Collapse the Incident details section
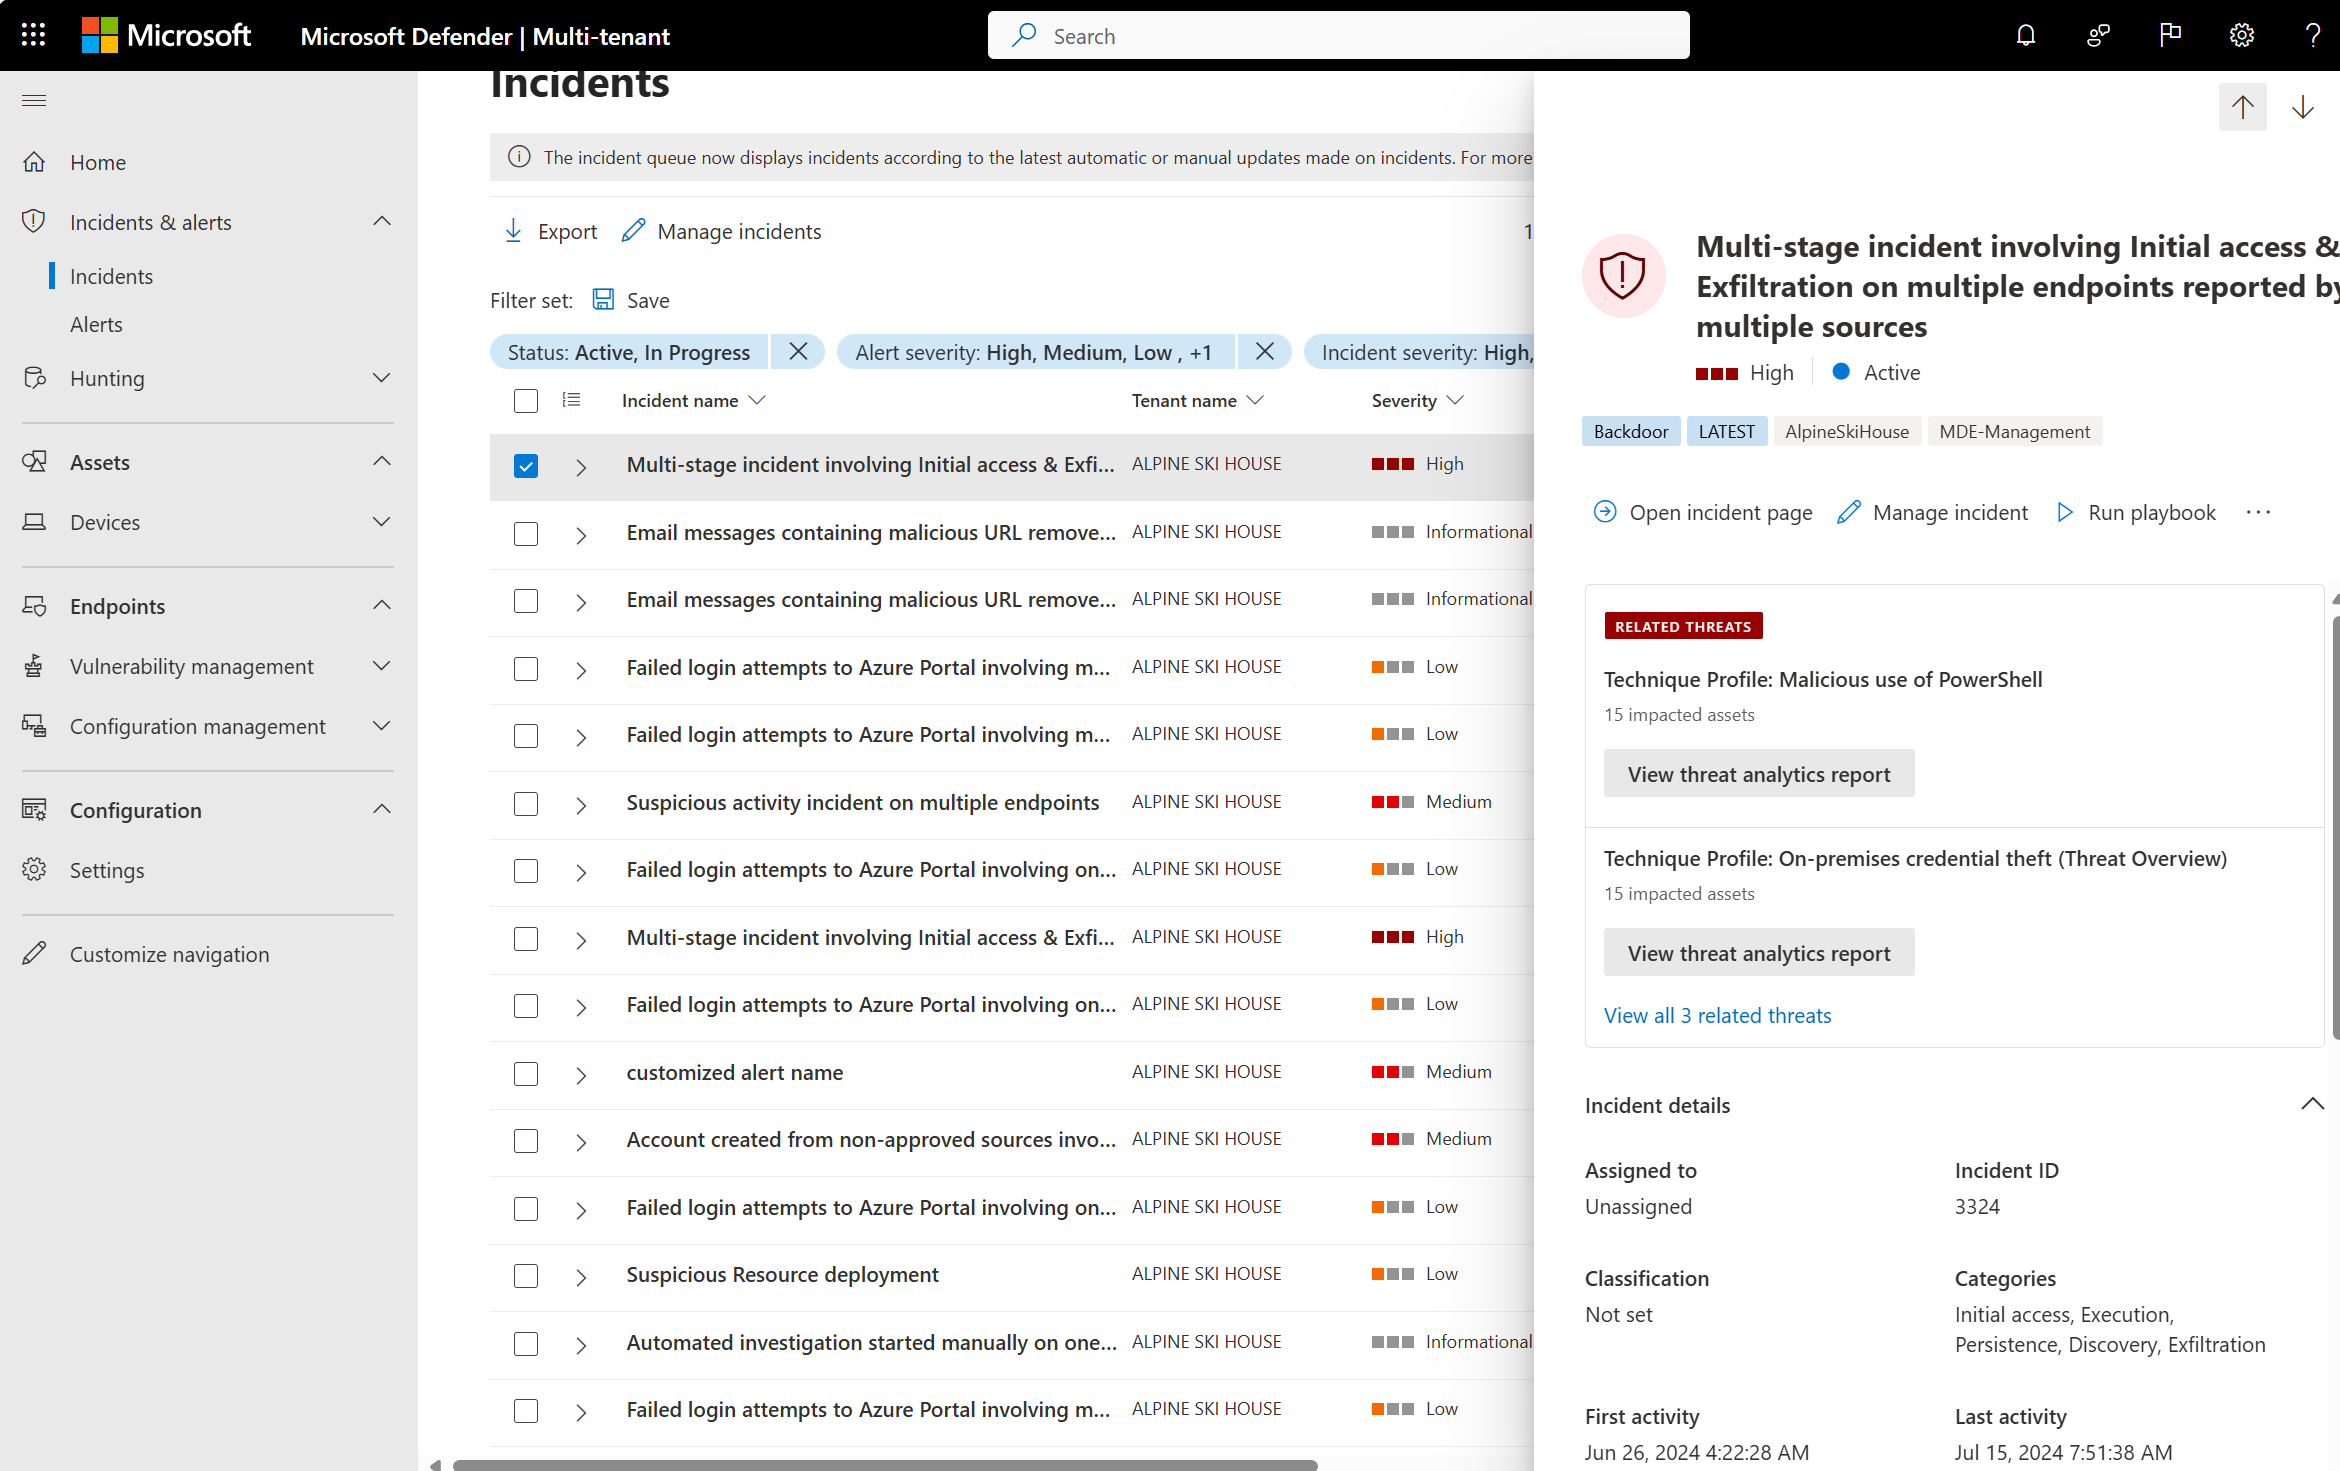The width and height of the screenshot is (2340, 1471). pos(2312,1104)
